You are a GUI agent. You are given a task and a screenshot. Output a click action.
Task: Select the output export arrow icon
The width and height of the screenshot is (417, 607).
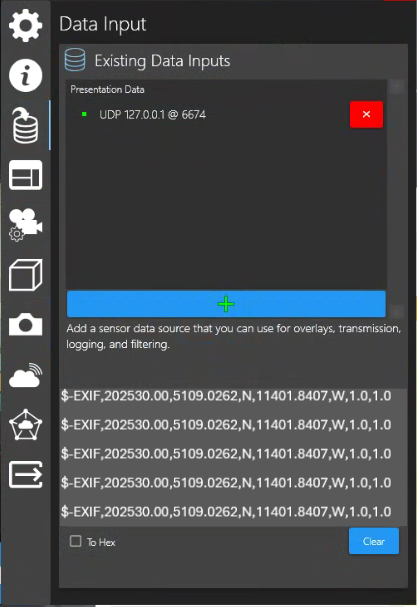tap(26, 474)
